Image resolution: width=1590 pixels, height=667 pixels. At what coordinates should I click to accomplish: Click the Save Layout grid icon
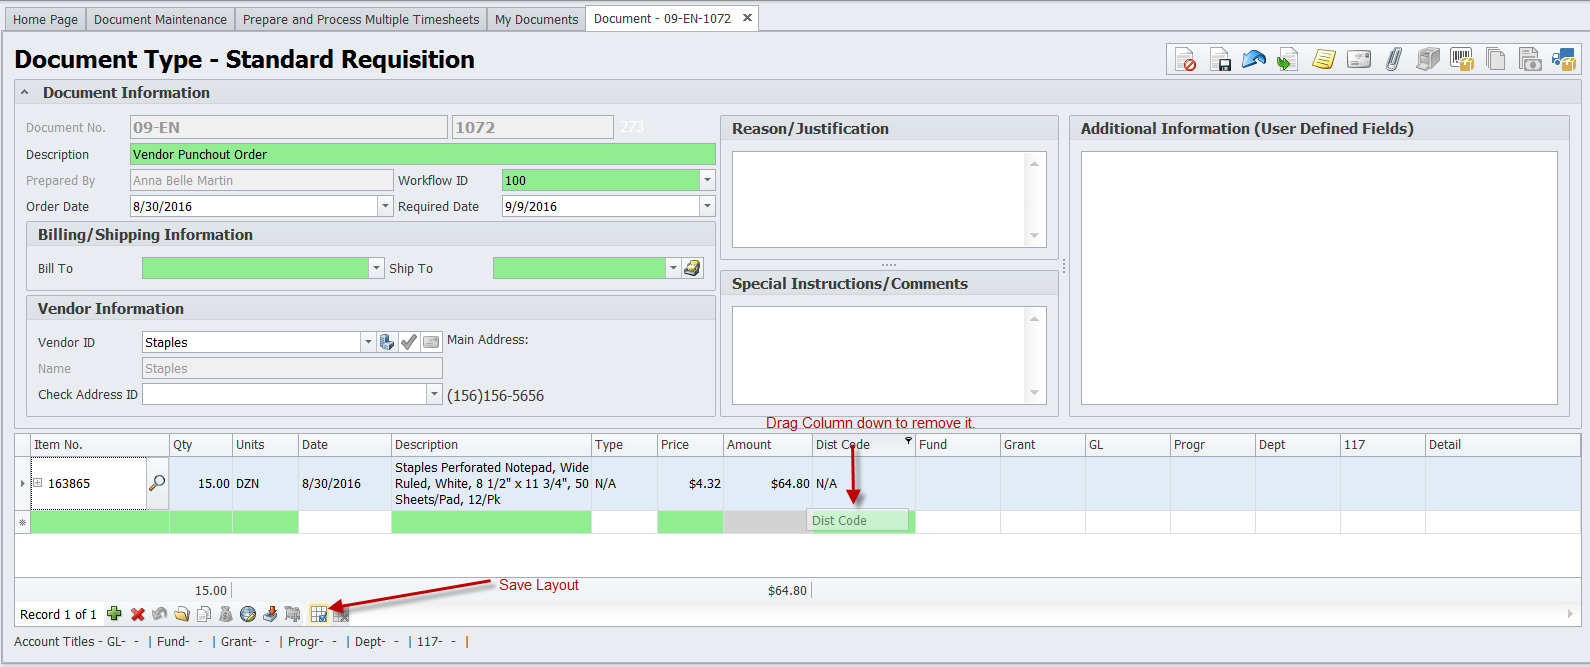click(319, 614)
